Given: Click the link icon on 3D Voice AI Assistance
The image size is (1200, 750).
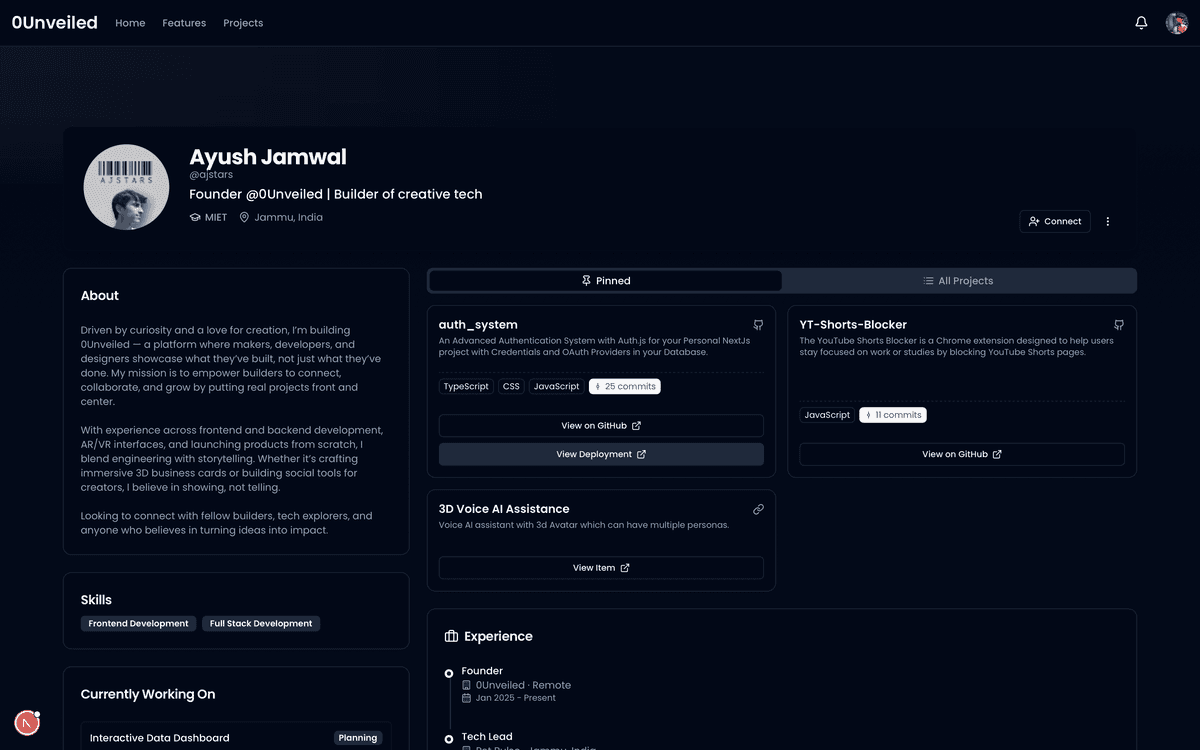Looking at the screenshot, I should click(x=758, y=509).
